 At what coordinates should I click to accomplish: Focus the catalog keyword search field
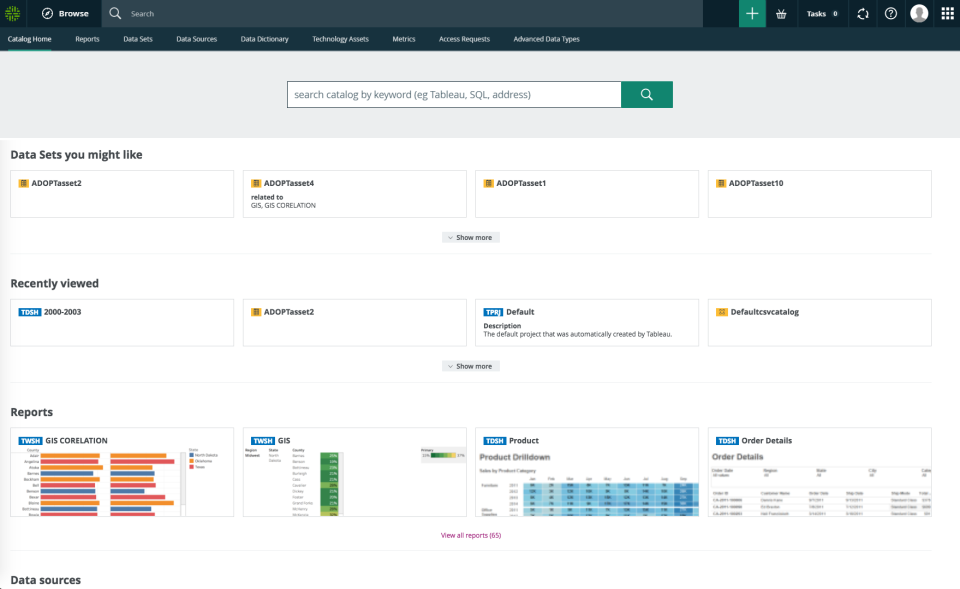[454, 94]
